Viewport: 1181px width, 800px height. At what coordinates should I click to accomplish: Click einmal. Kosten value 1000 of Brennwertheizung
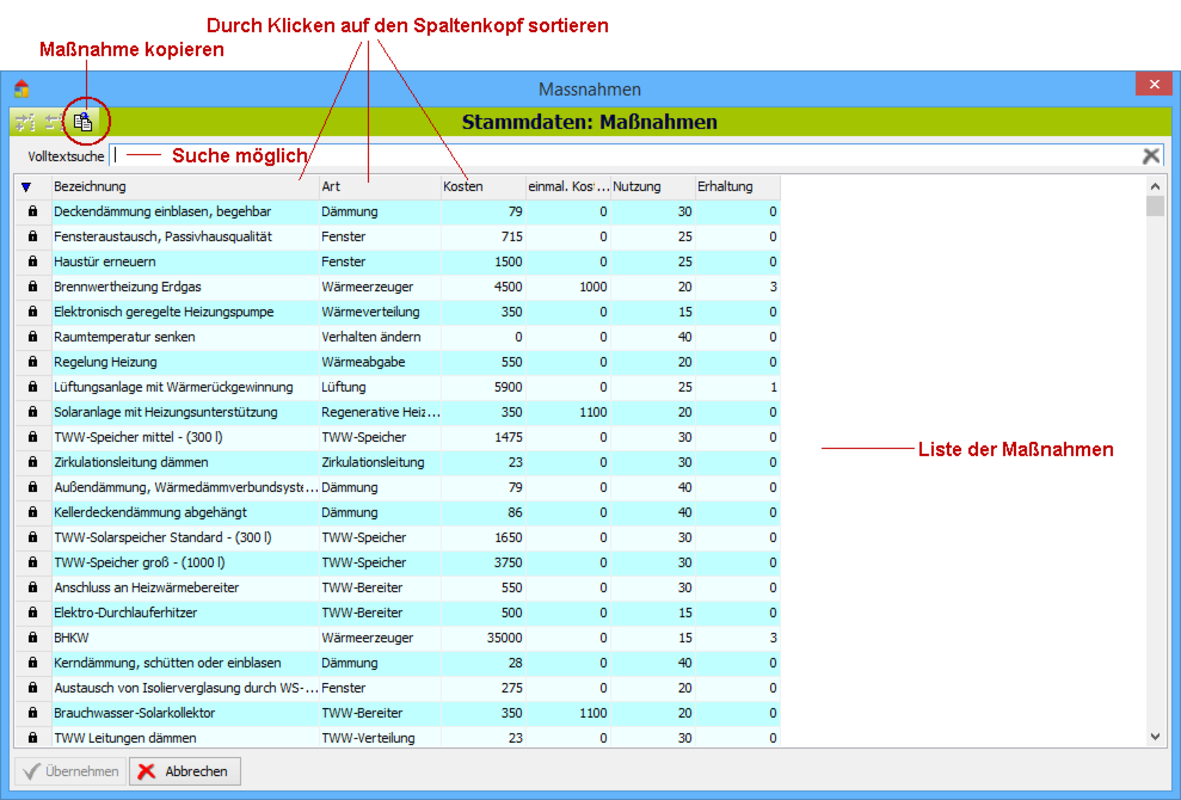(593, 286)
